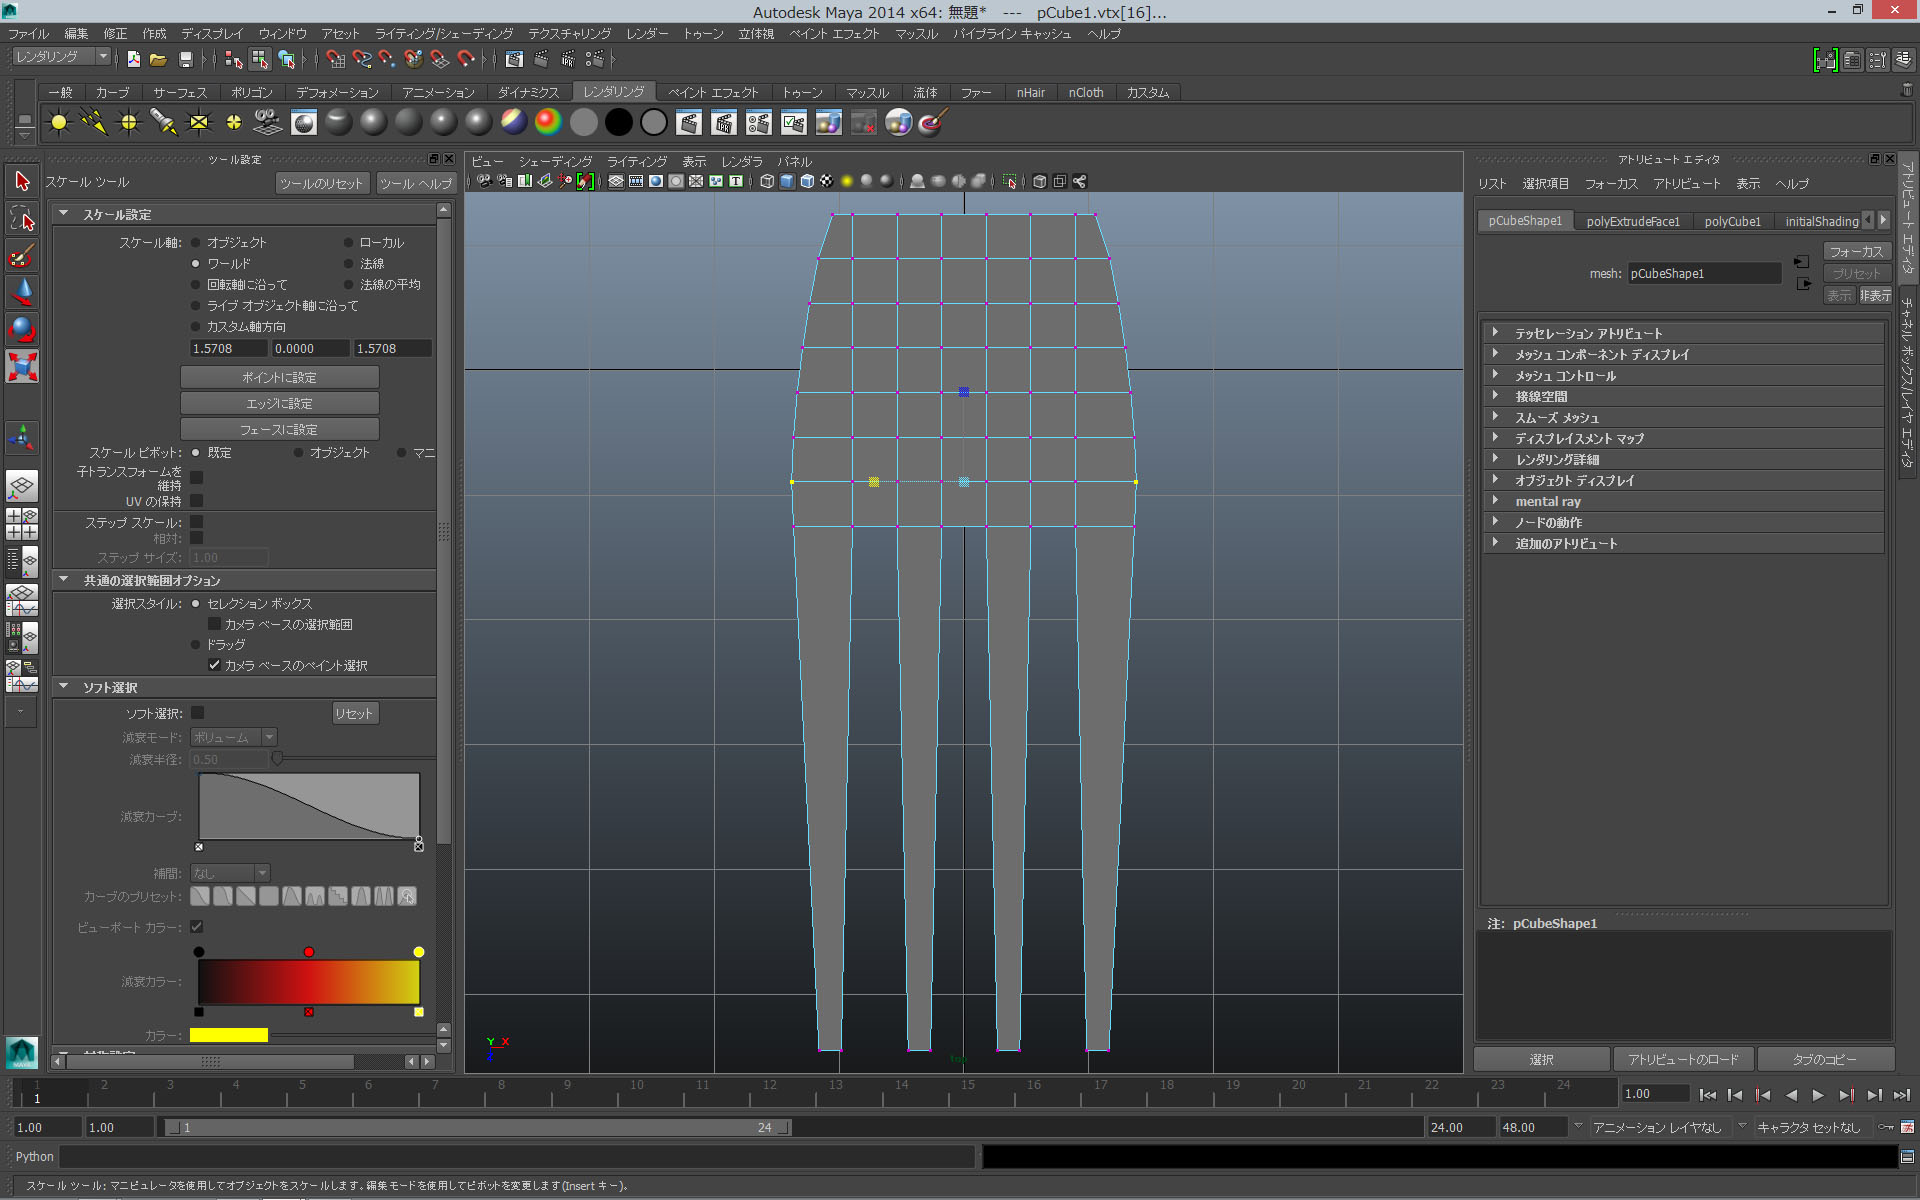The width and height of the screenshot is (1920, 1200).
Task: Create a point light from the shelf
Action: point(128,122)
